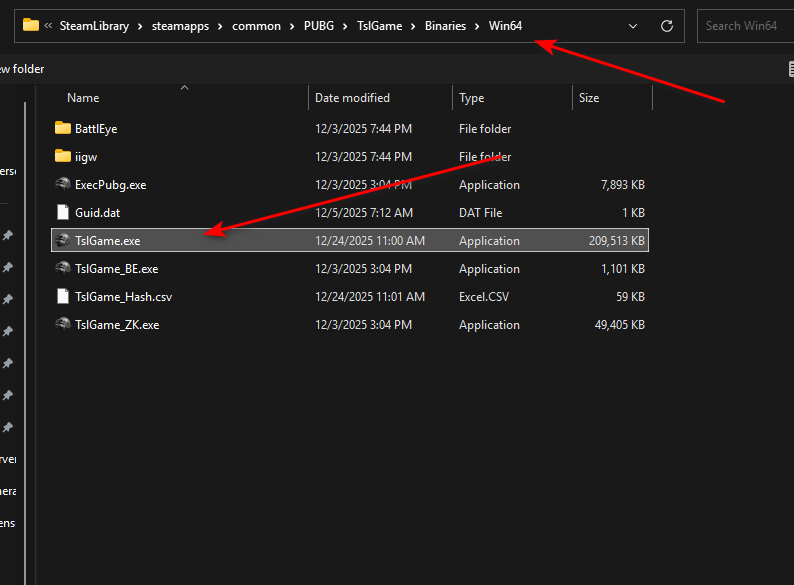
Task: Sort files by Size column
Action: point(589,98)
